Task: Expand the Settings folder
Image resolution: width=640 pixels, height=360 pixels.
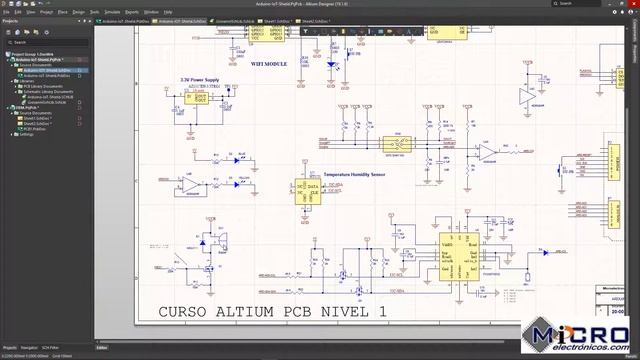Action: (x=12, y=134)
